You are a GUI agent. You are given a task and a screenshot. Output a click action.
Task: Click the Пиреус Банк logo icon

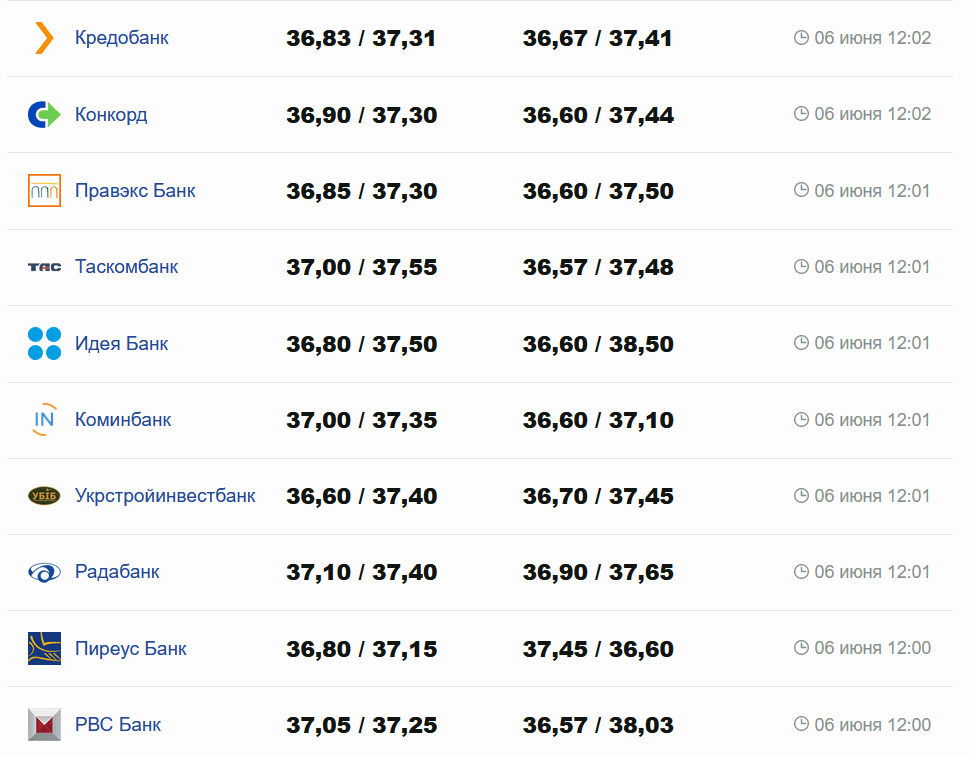(x=44, y=648)
